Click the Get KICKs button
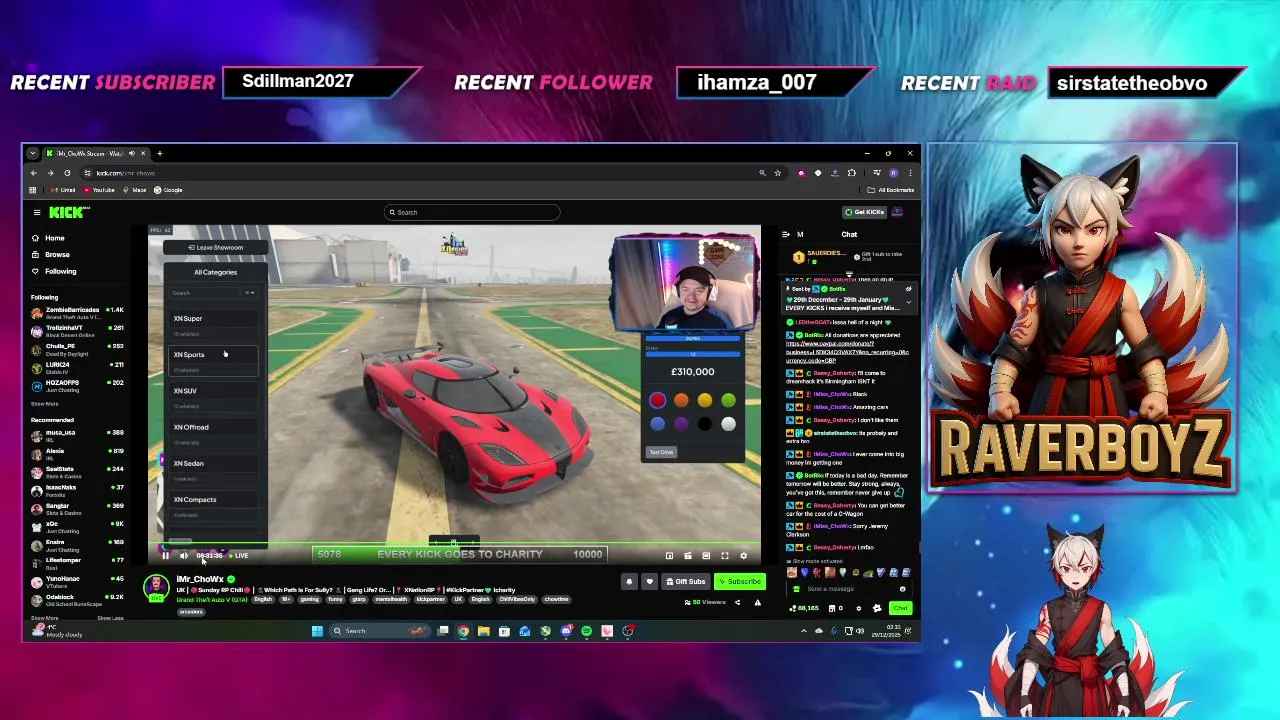 click(865, 212)
